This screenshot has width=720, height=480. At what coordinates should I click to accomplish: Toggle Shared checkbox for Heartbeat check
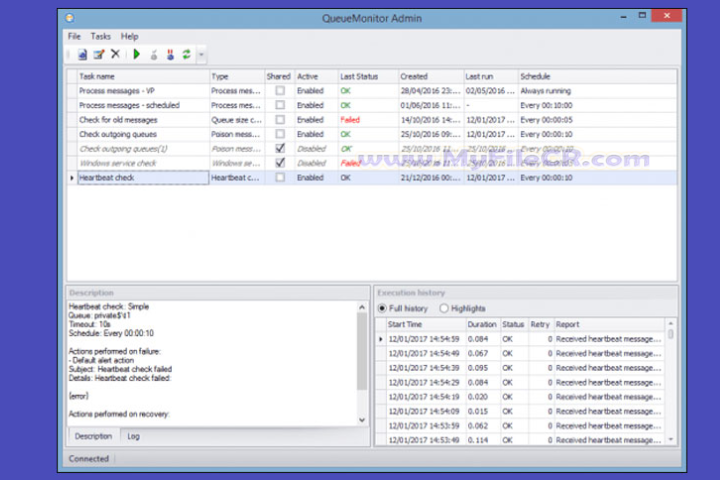280,178
